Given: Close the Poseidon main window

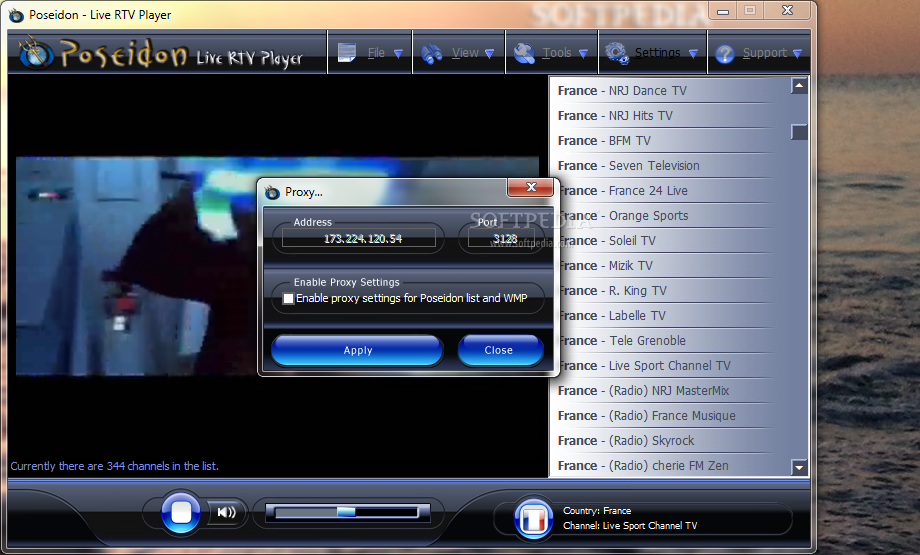Looking at the screenshot, I should tap(787, 11).
